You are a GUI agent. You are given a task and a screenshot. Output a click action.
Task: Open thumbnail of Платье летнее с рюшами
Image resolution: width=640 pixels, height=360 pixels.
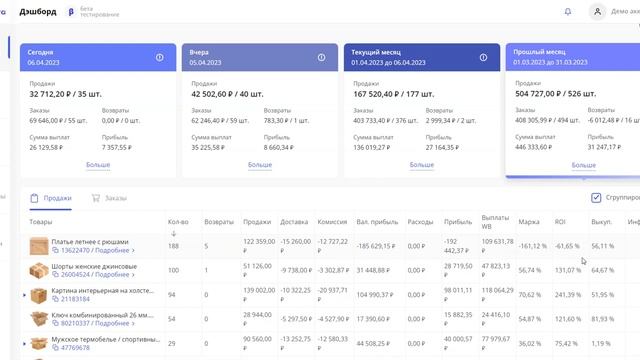point(39,246)
